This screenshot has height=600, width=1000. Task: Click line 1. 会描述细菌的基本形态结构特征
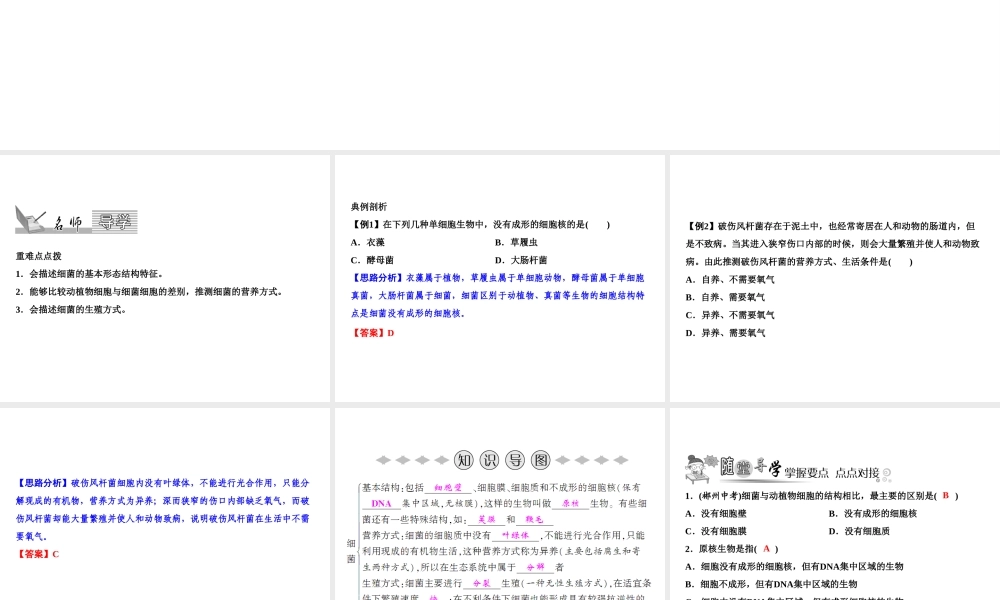(91, 274)
